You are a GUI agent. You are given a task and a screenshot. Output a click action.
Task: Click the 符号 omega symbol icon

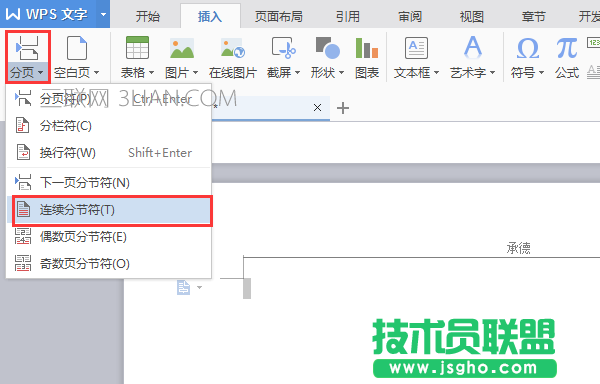[x=528, y=49]
